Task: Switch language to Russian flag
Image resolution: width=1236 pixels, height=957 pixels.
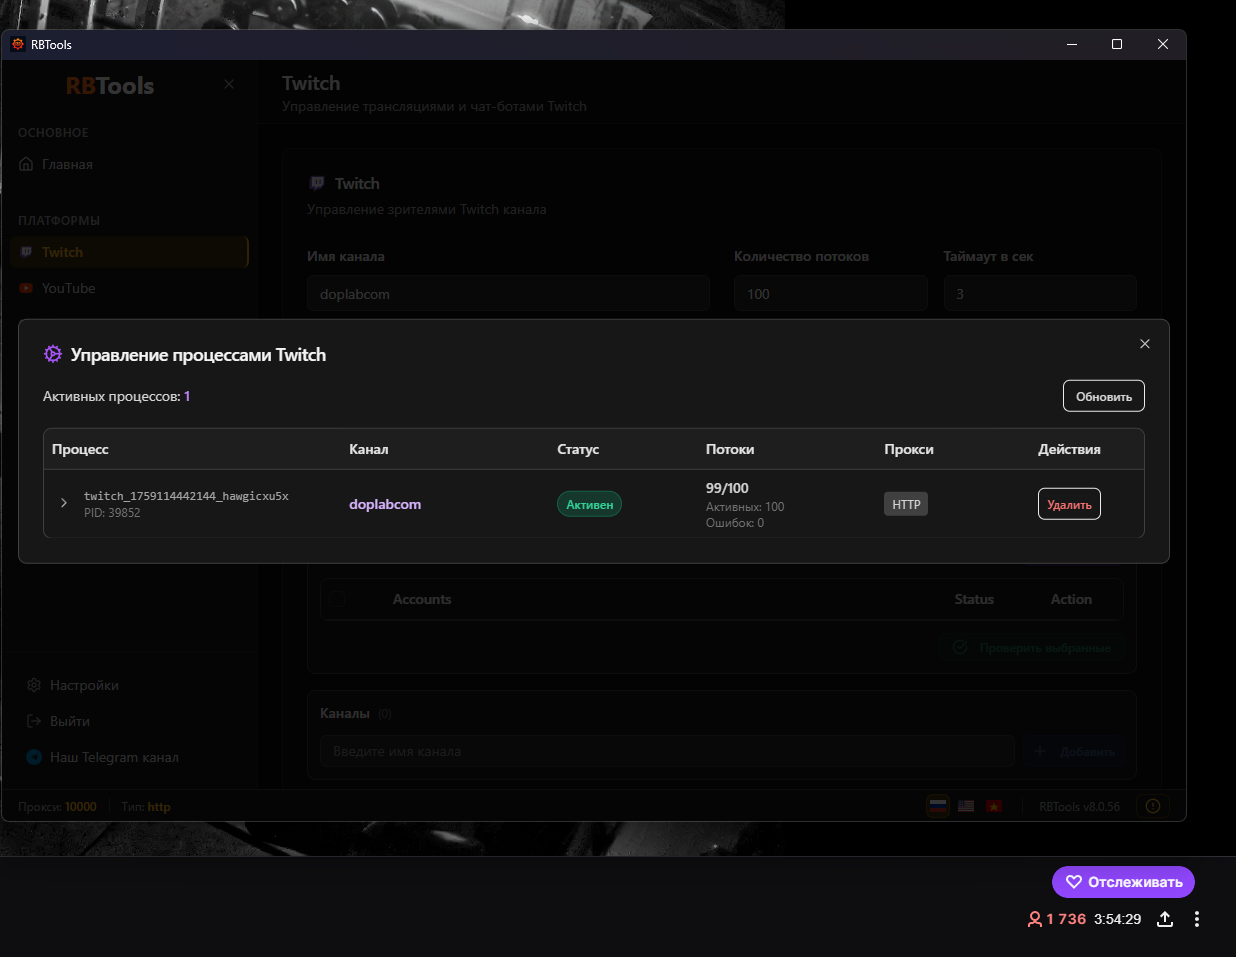Action: 938,806
